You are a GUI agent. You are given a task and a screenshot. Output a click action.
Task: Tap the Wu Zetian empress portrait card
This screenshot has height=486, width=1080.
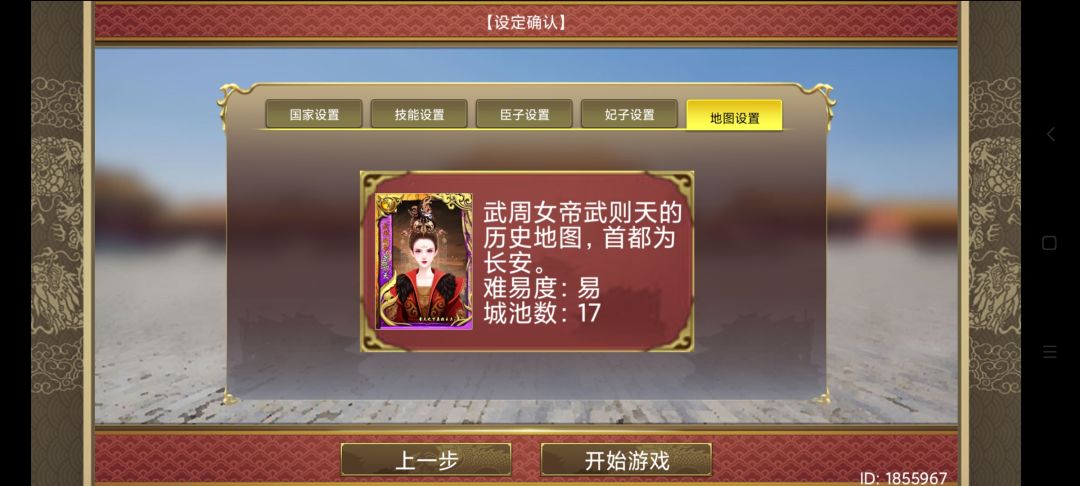coord(424,262)
